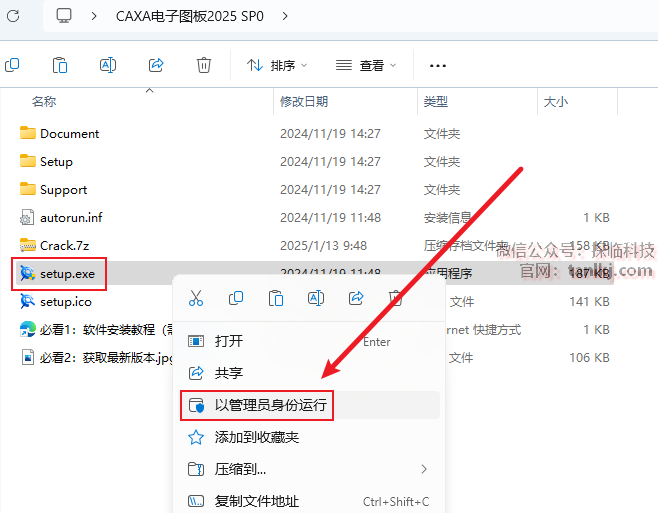This screenshot has width=658, height=513.
Task: Click the context menu Paste icon
Action: pos(276,298)
